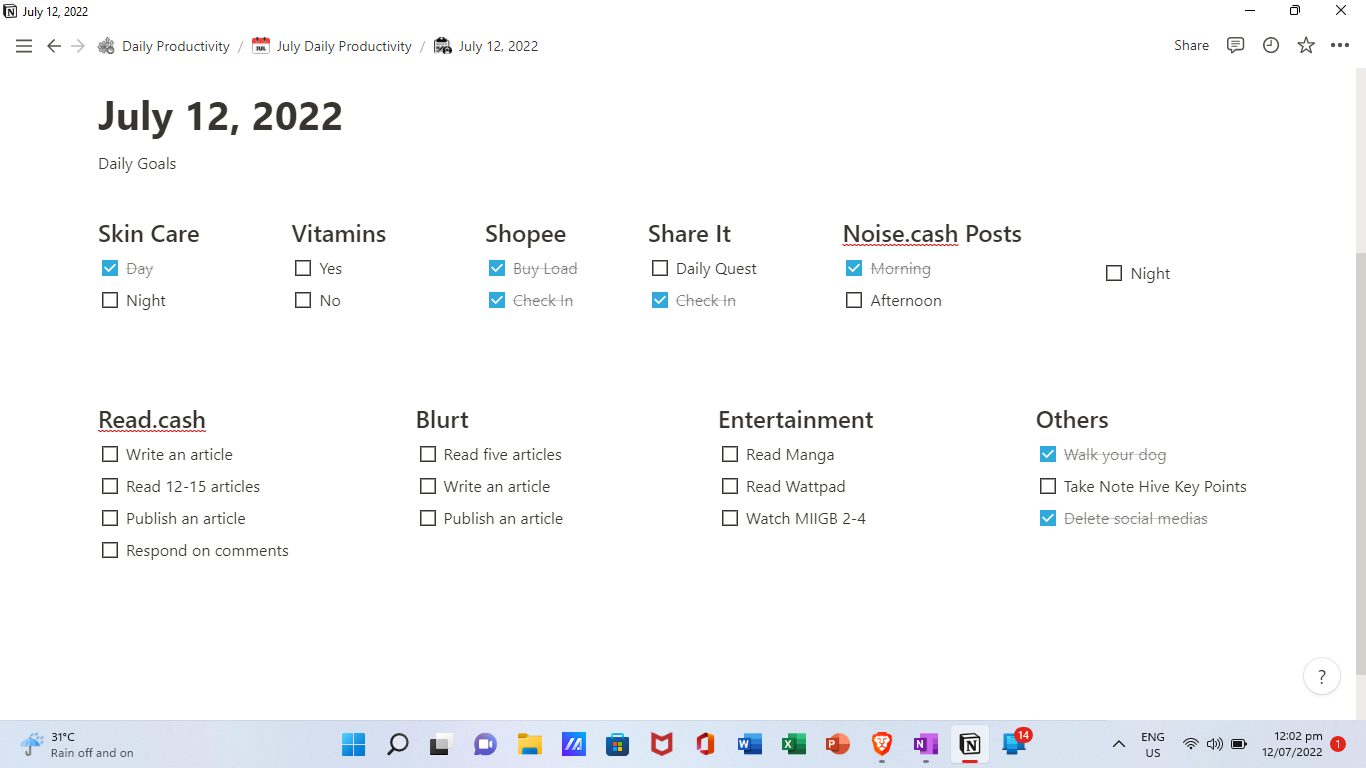The height and width of the screenshot is (768, 1366).
Task: Open File Explorer from the taskbar
Action: pos(529,744)
